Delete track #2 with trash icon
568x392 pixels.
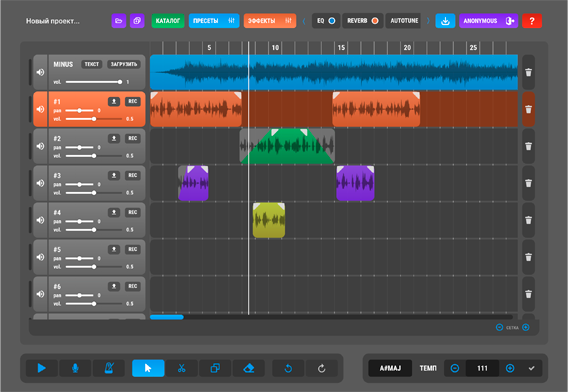click(x=529, y=146)
